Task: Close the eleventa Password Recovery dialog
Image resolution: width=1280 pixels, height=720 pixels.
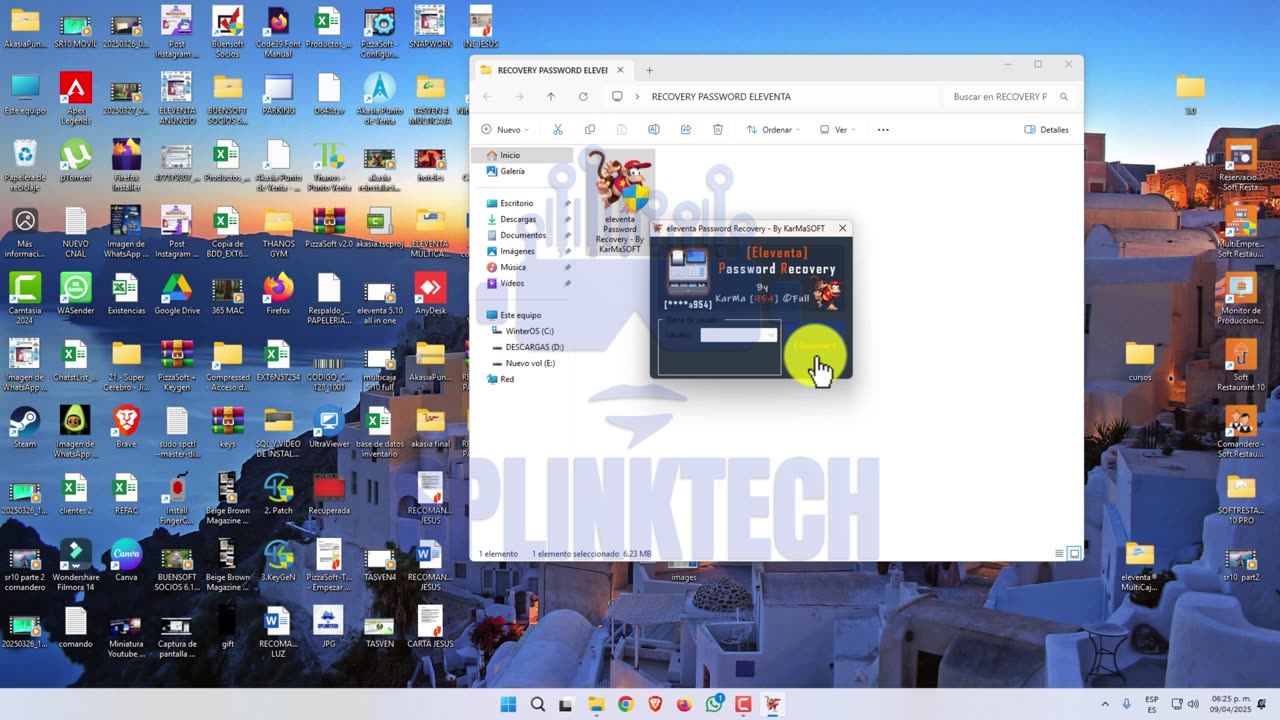Action: tap(842, 228)
